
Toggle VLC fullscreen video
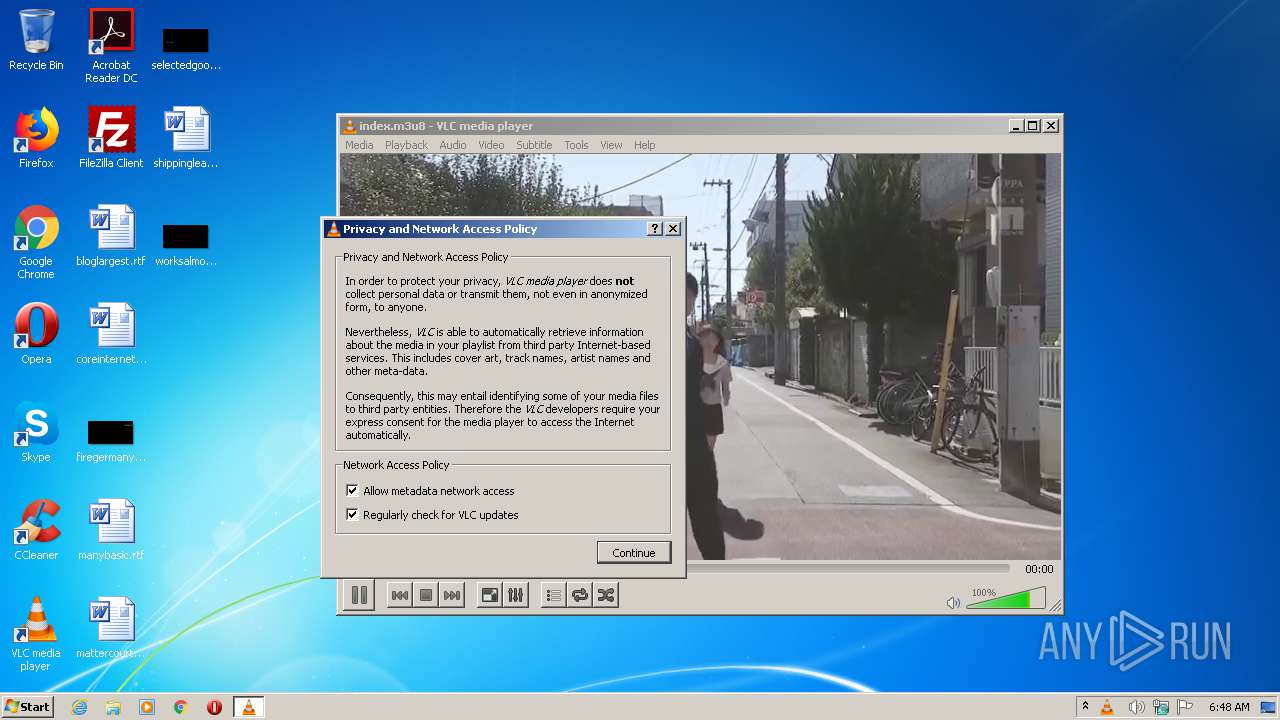click(489, 595)
